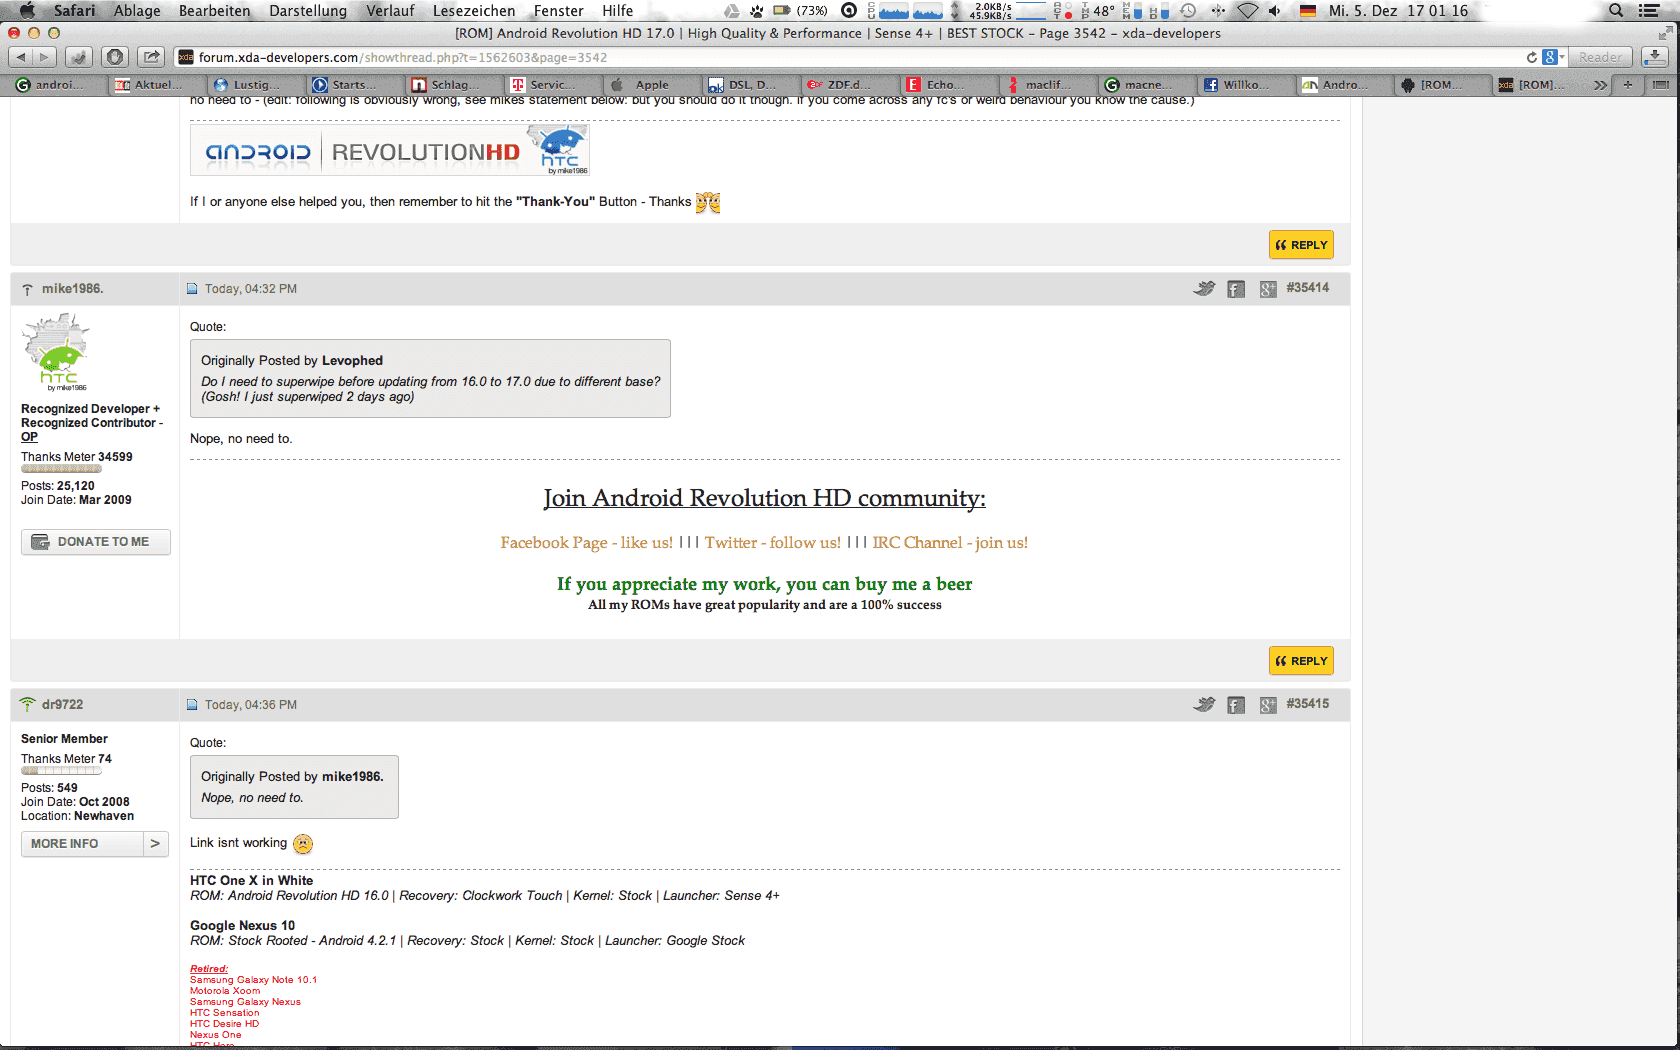Share post #35414 on Twitter
Viewport: 1680px width, 1050px height.
1204,289
